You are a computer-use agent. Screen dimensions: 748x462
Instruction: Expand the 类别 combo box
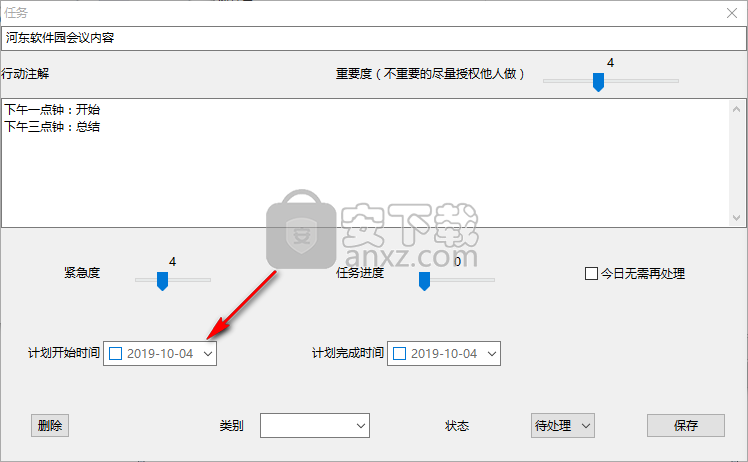(x=315, y=425)
